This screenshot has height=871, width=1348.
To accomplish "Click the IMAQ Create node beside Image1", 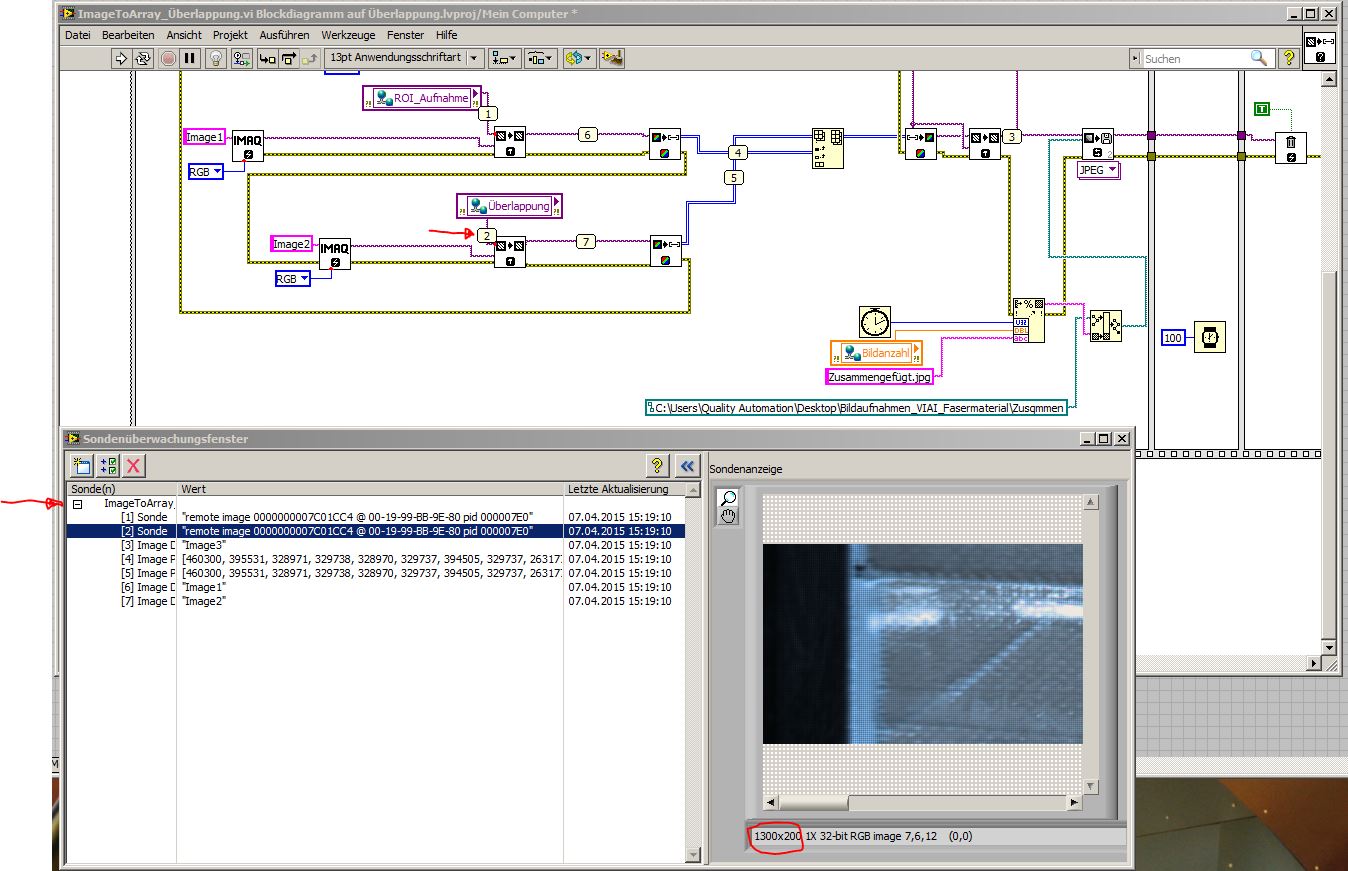I will (247, 146).
